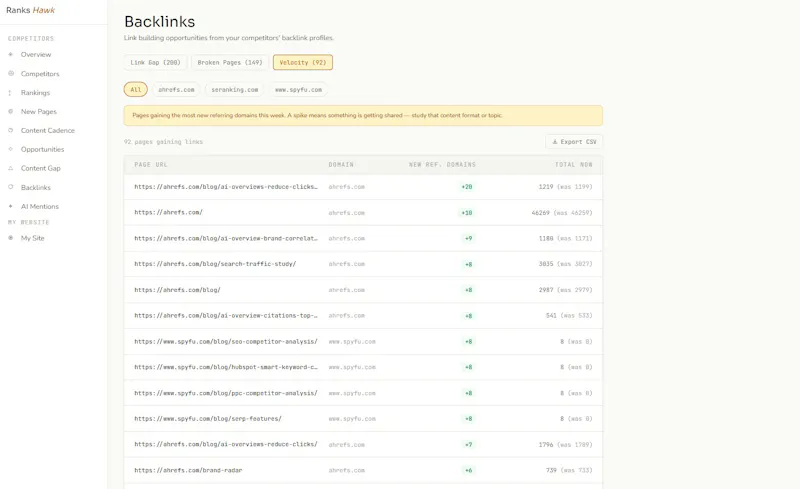Click total 2987 (was 2979)

pos(565,290)
